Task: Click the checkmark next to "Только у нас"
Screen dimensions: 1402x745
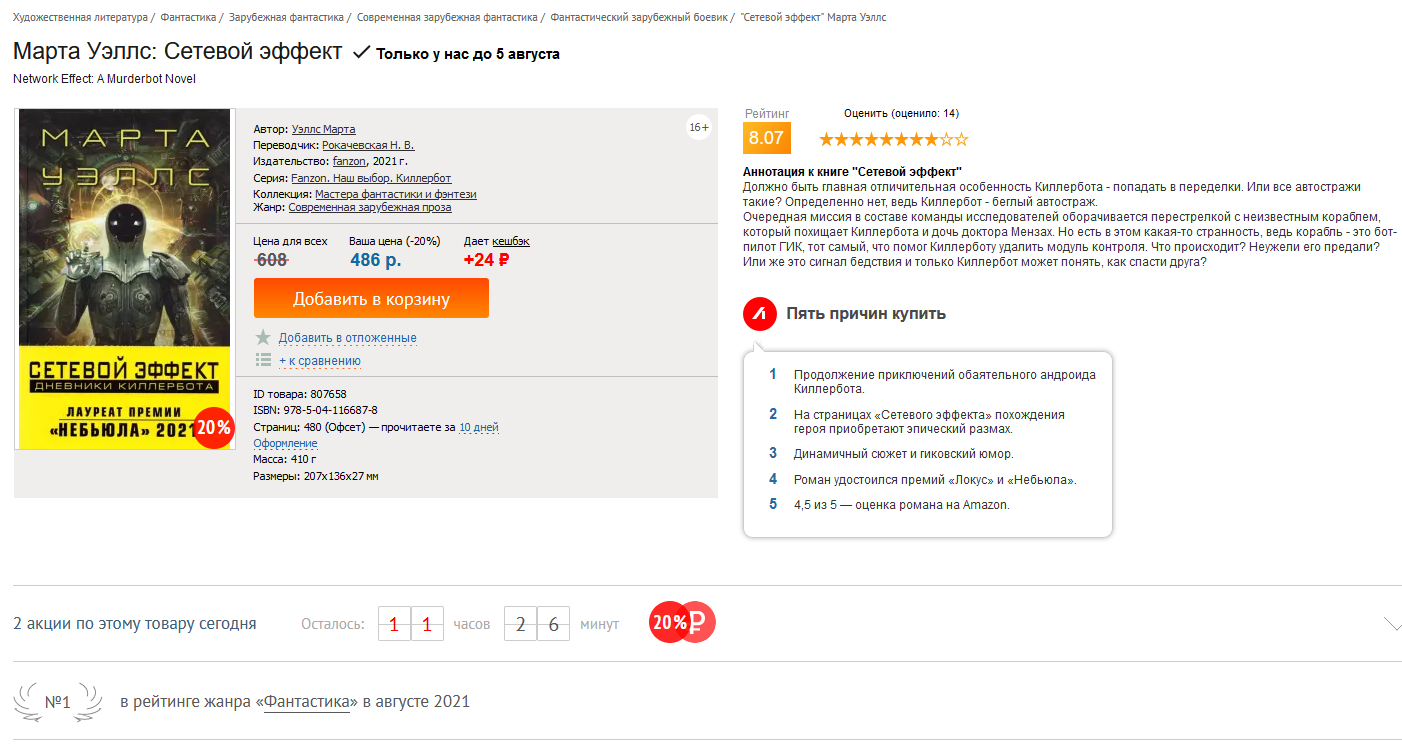Action: point(361,52)
